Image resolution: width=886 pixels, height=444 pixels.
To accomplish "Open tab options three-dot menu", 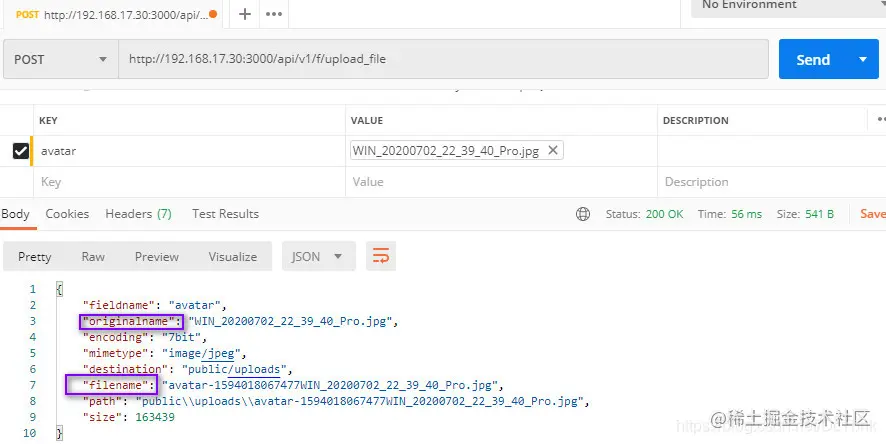I will click(x=274, y=14).
